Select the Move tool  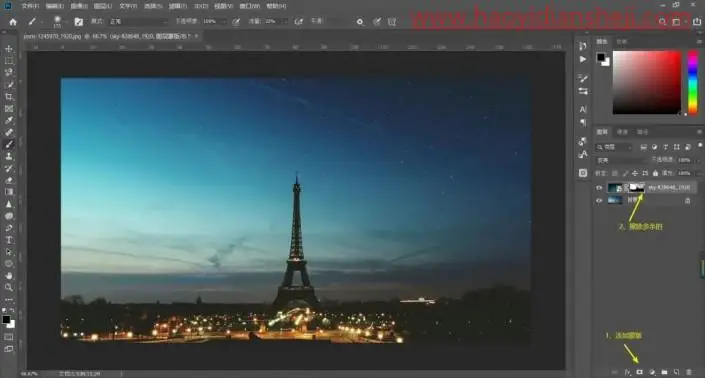click(x=9, y=49)
